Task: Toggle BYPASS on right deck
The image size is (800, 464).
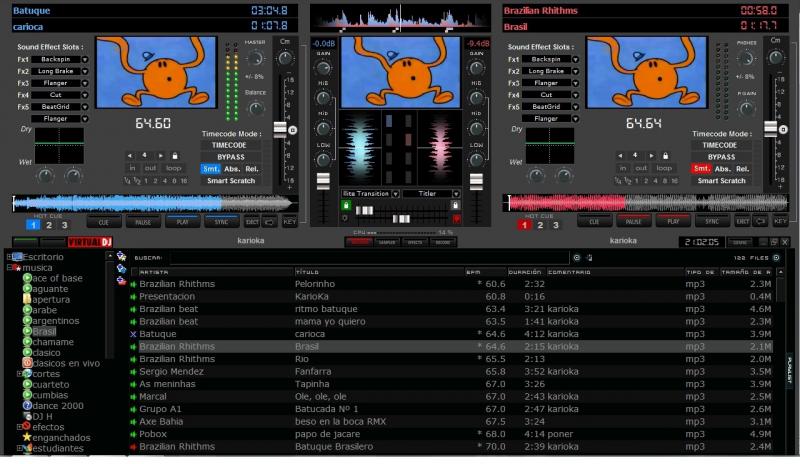Action: [x=721, y=157]
